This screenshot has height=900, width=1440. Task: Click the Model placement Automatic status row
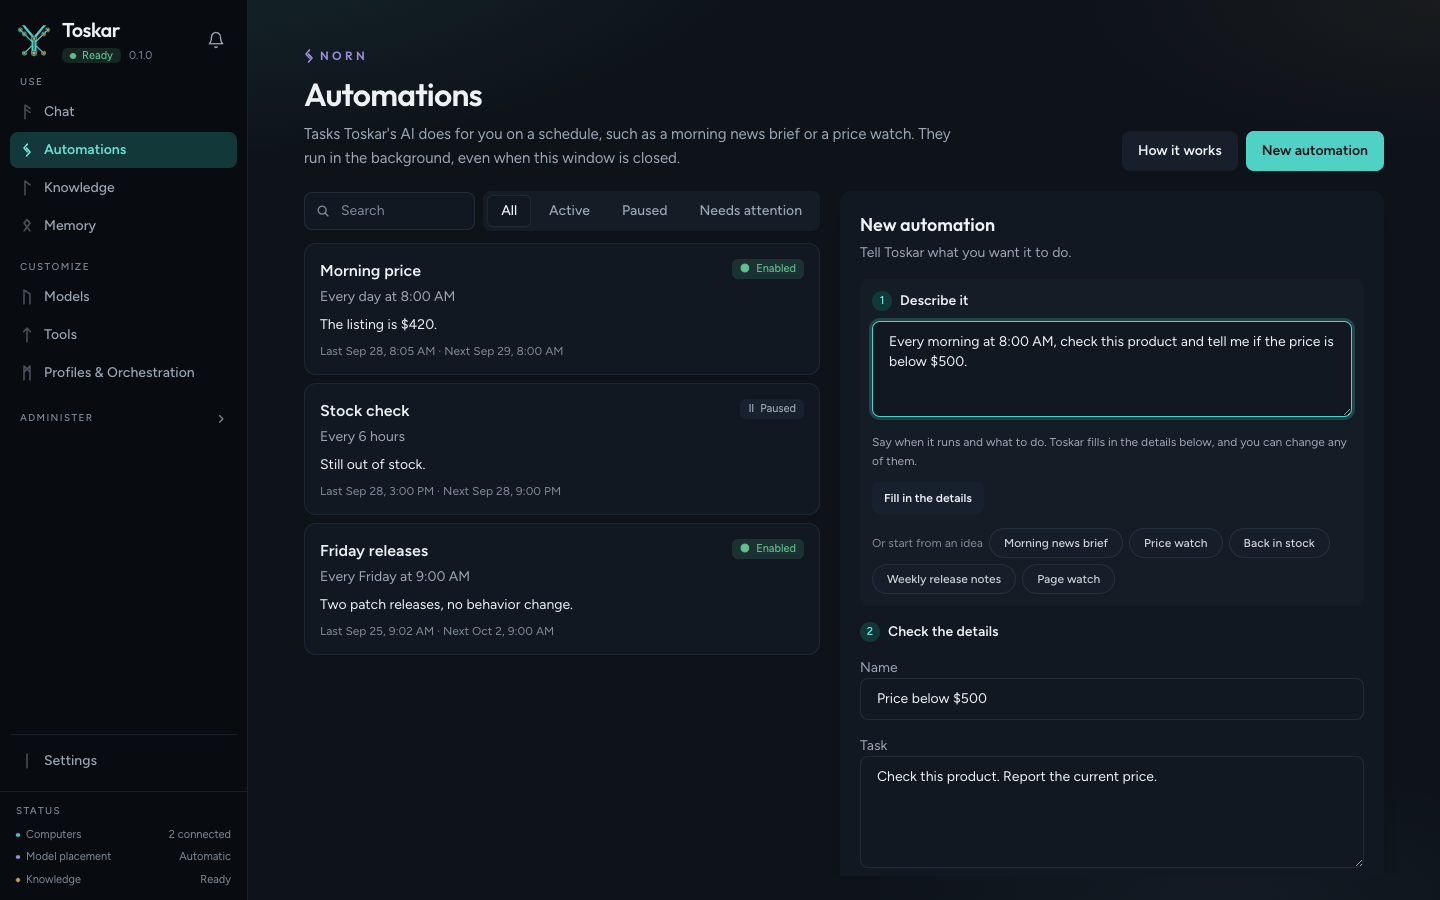[x=123, y=857]
